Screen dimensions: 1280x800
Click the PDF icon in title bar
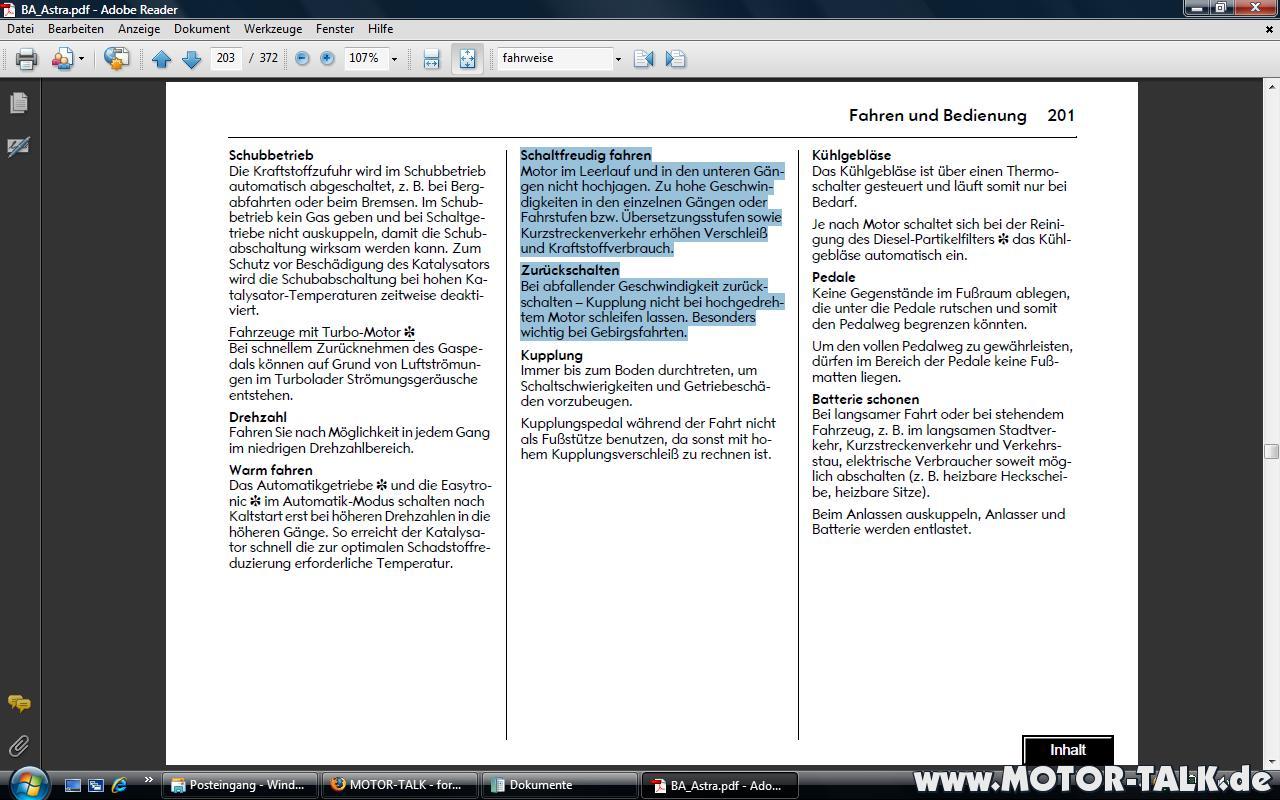click(x=9, y=9)
